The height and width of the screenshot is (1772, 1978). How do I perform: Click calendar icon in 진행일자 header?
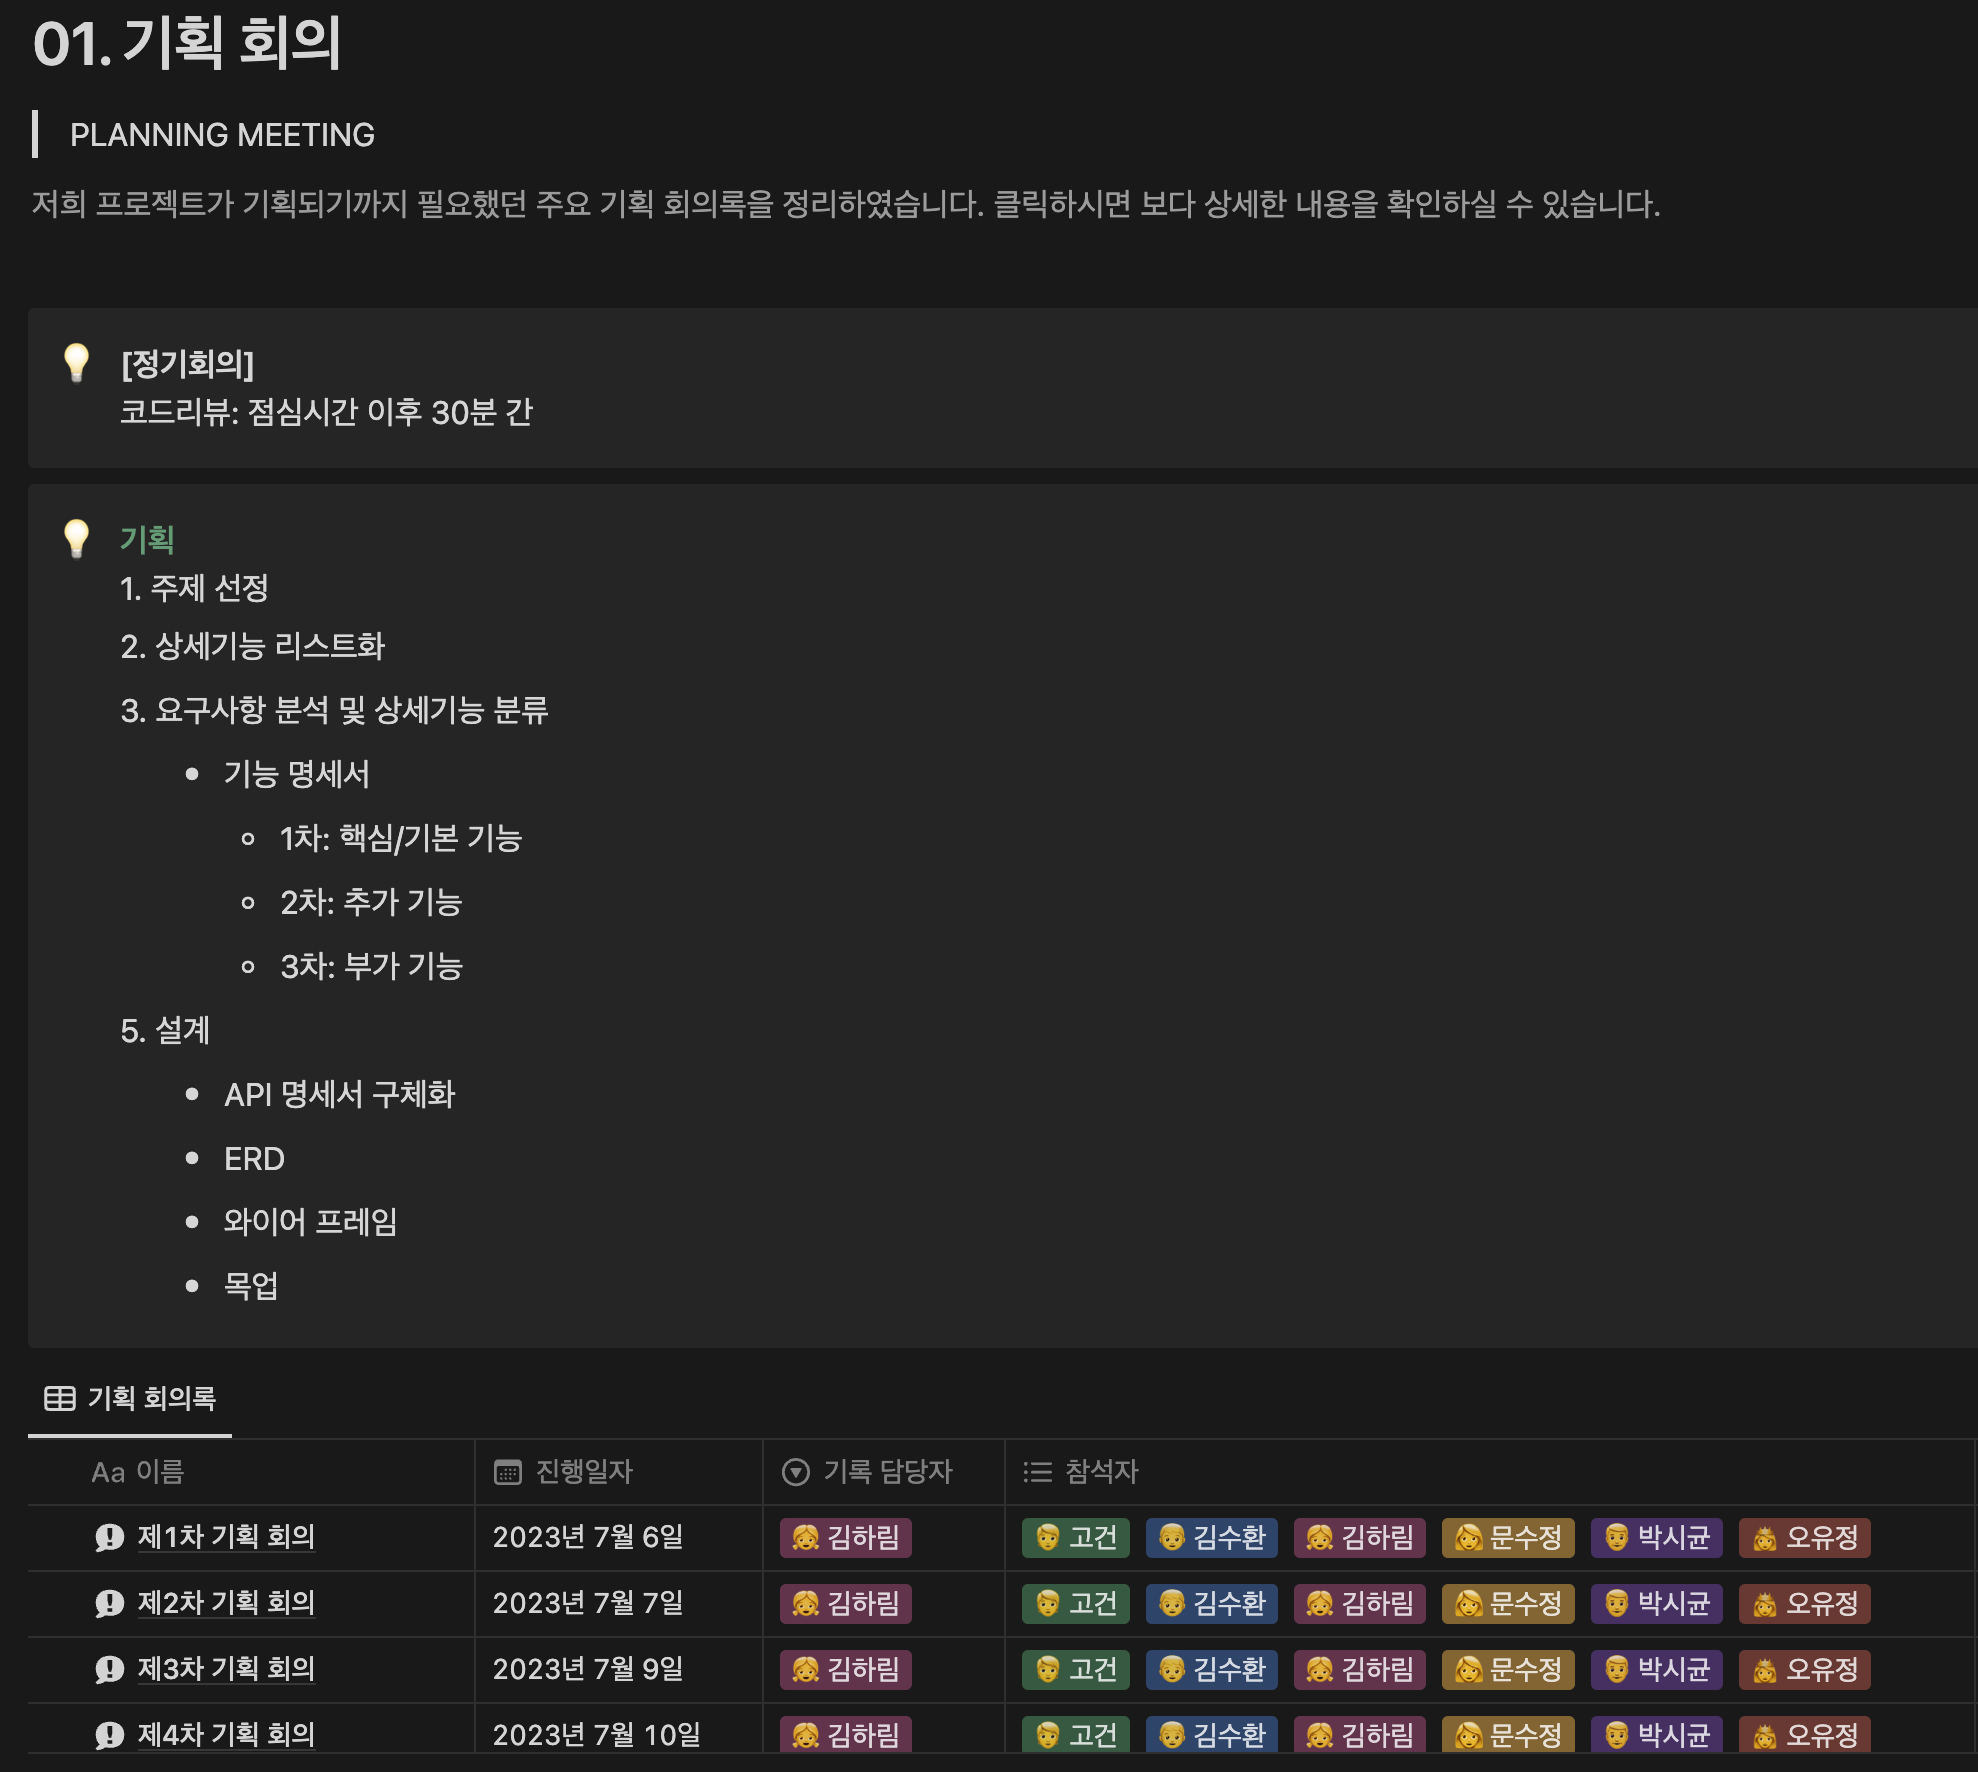[x=508, y=1472]
